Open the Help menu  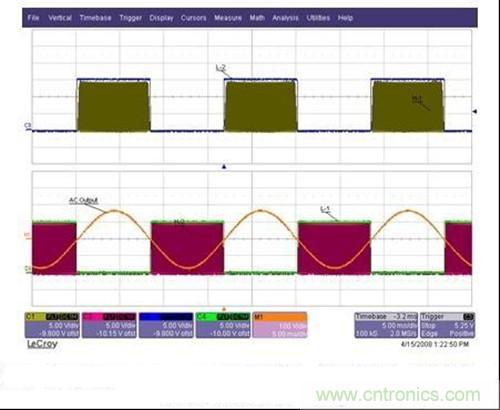(x=345, y=18)
